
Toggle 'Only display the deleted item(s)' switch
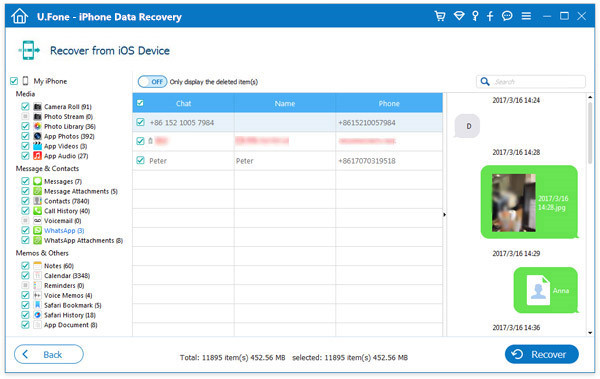point(152,82)
